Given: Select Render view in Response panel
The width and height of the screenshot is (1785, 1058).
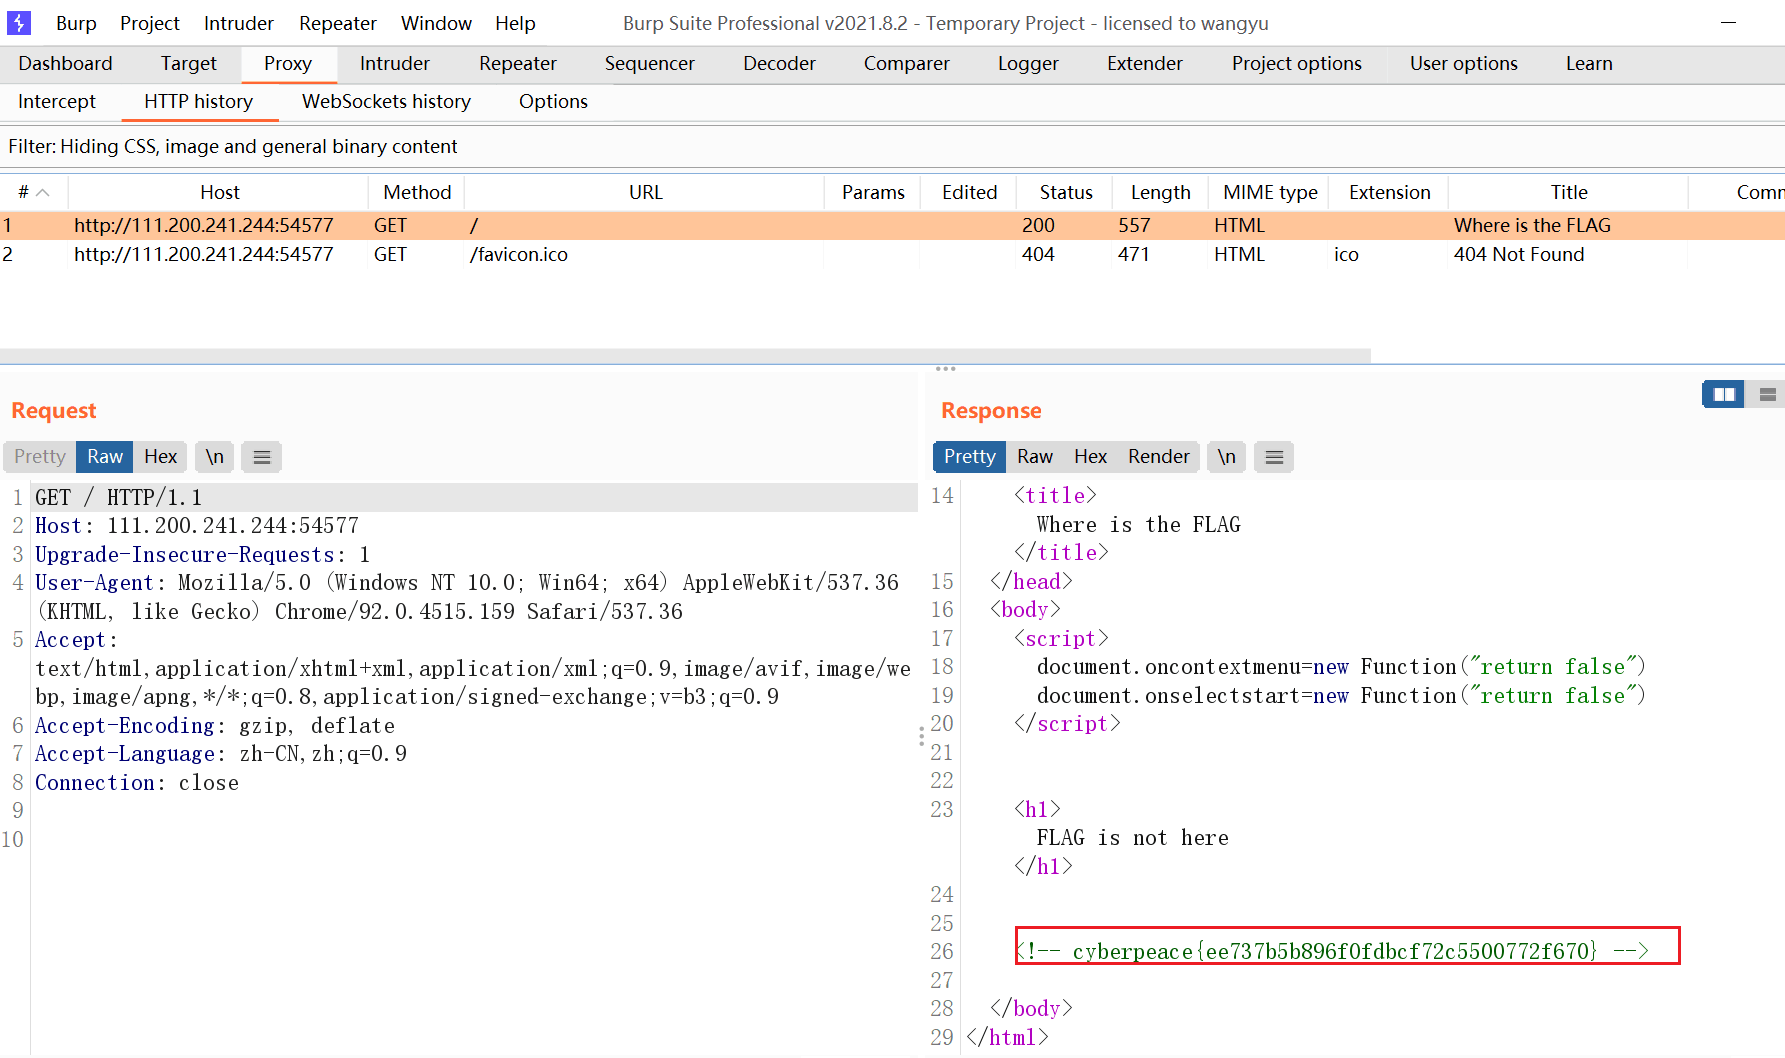Looking at the screenshot, I should click(1159, 457).
